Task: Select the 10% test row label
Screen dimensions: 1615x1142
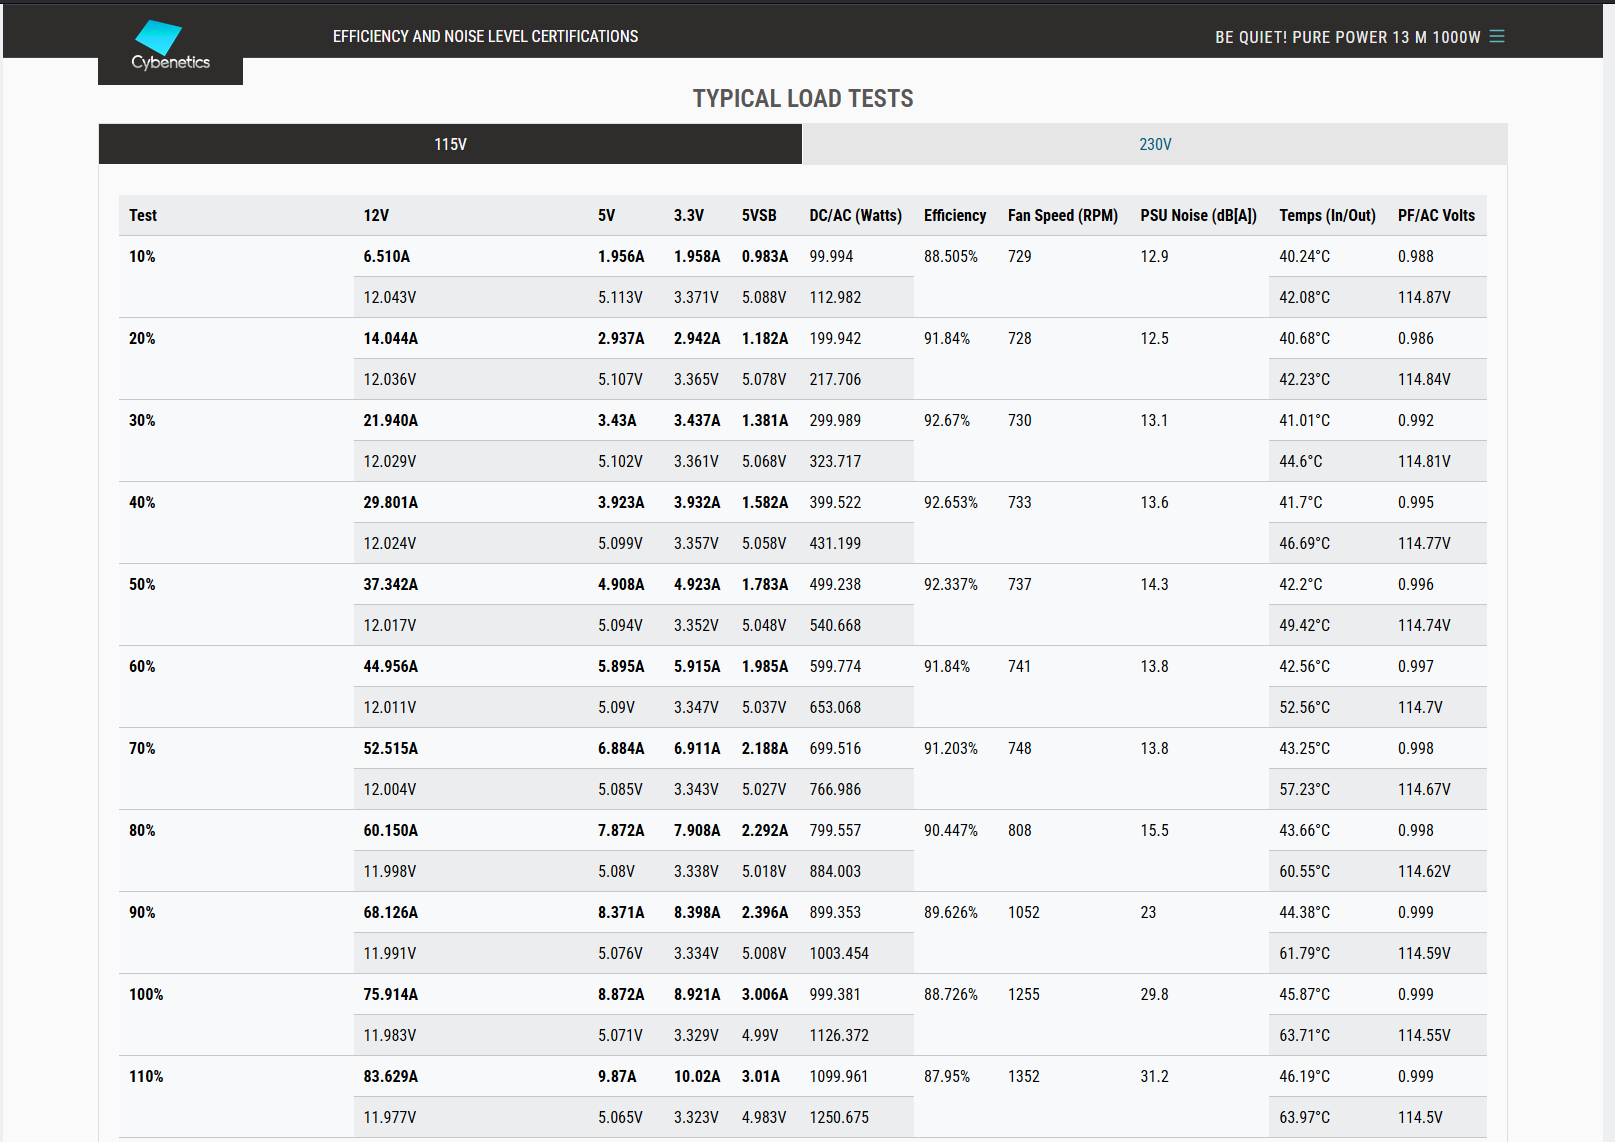Action: [x=142, y=256]
